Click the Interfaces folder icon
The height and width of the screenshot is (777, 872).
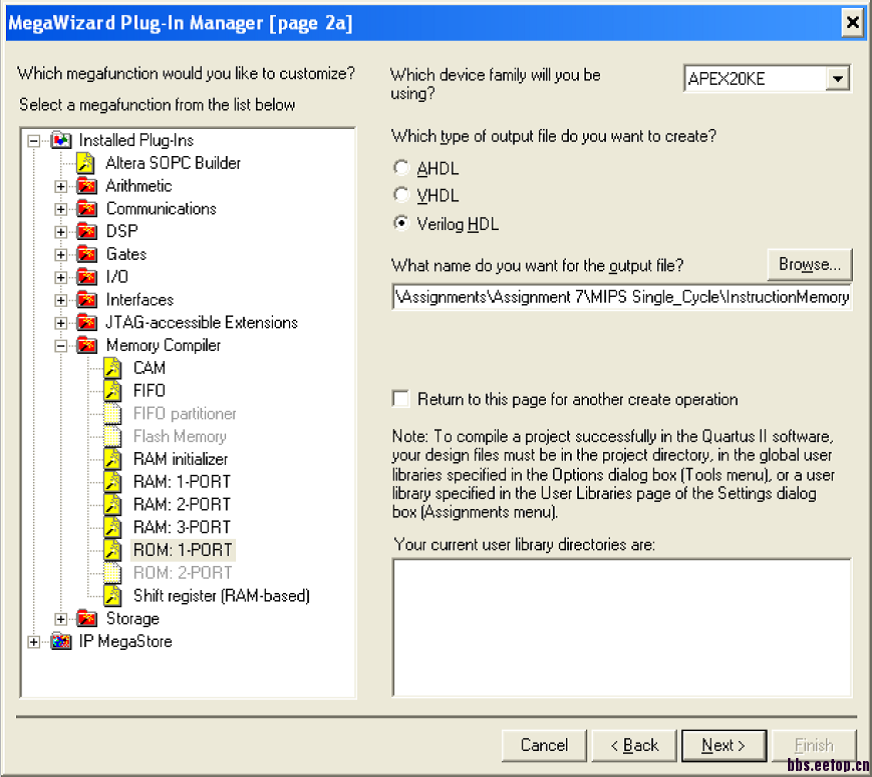[x=87, y=300]
